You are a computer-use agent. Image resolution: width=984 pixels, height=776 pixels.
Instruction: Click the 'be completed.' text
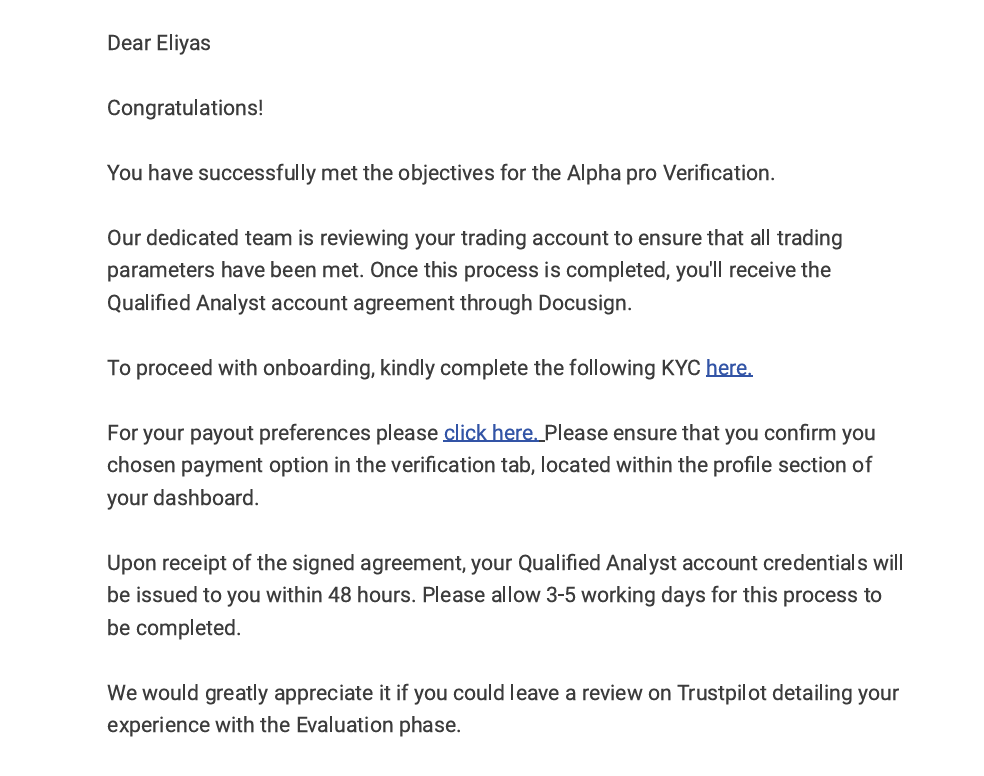coord(174,628)
